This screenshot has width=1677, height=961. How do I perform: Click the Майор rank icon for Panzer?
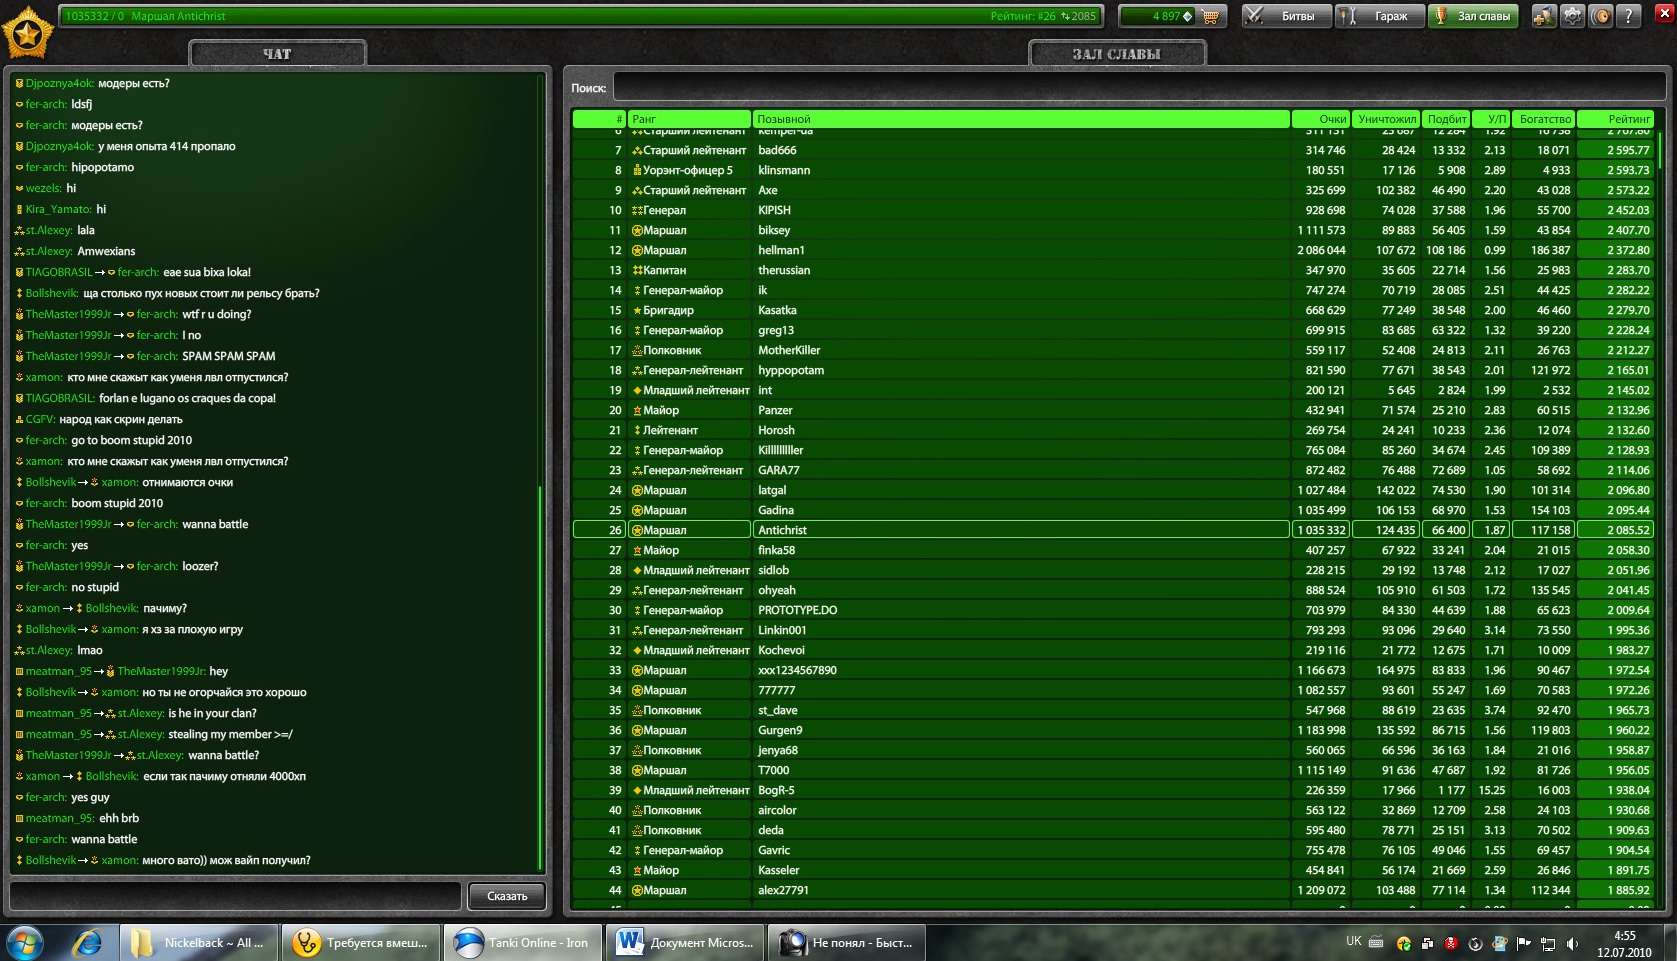click(637, 410)
